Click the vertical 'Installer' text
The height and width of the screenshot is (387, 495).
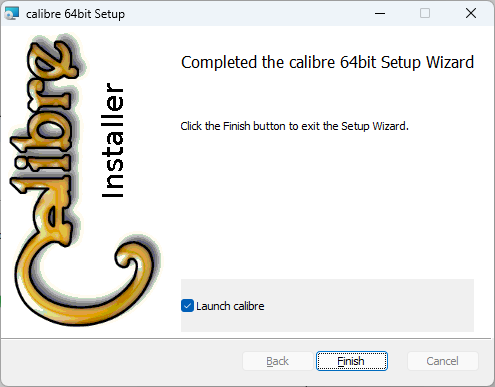click(113, 140)
